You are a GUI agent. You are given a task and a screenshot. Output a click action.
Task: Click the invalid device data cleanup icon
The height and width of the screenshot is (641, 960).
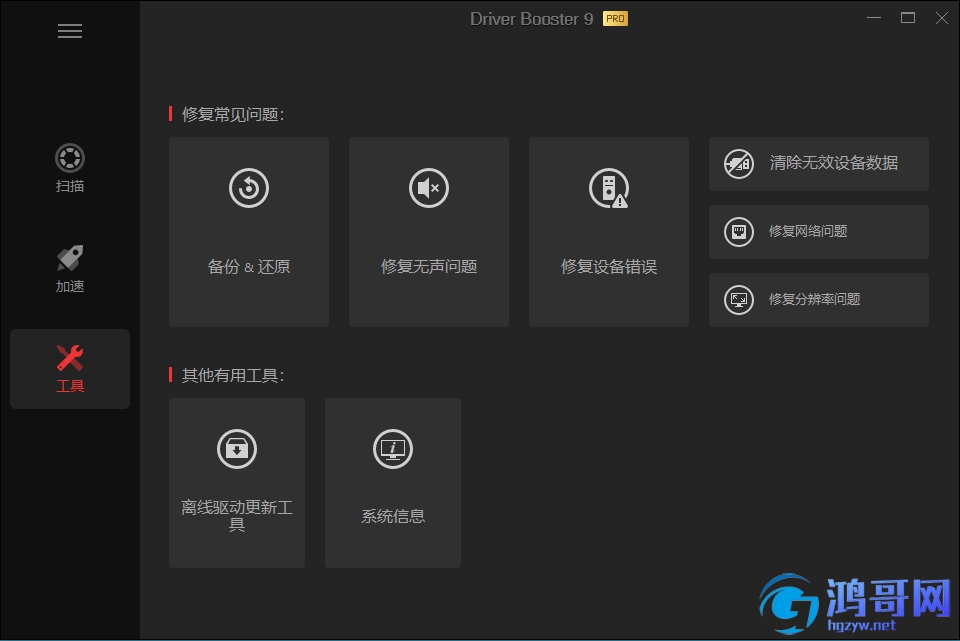click(739, 163)
